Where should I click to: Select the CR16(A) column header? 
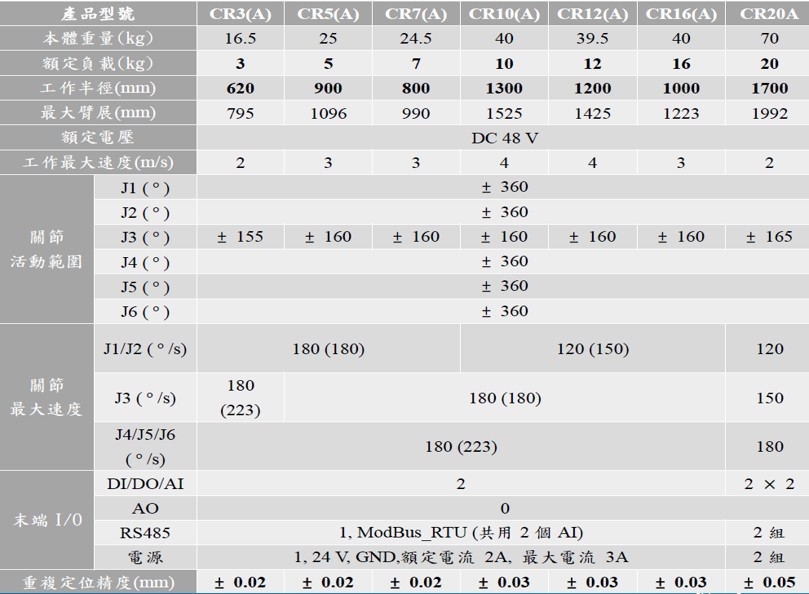[681, 13]
